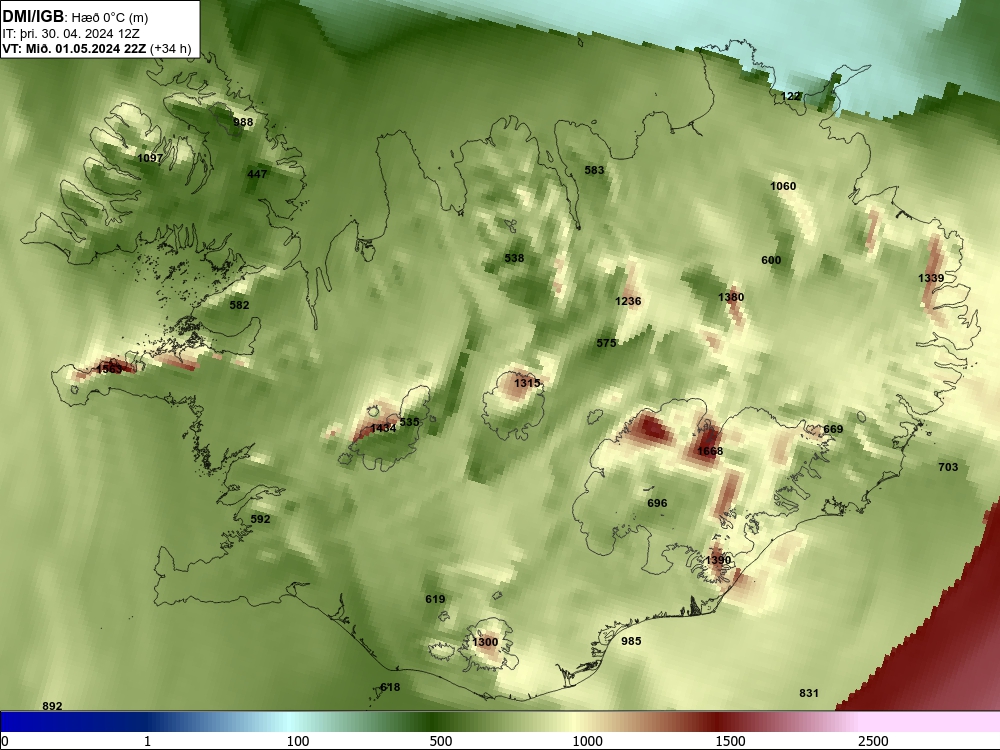Click the 669 height label
This screenshot has width=1000, height=750.
click(x=833, y=429)
